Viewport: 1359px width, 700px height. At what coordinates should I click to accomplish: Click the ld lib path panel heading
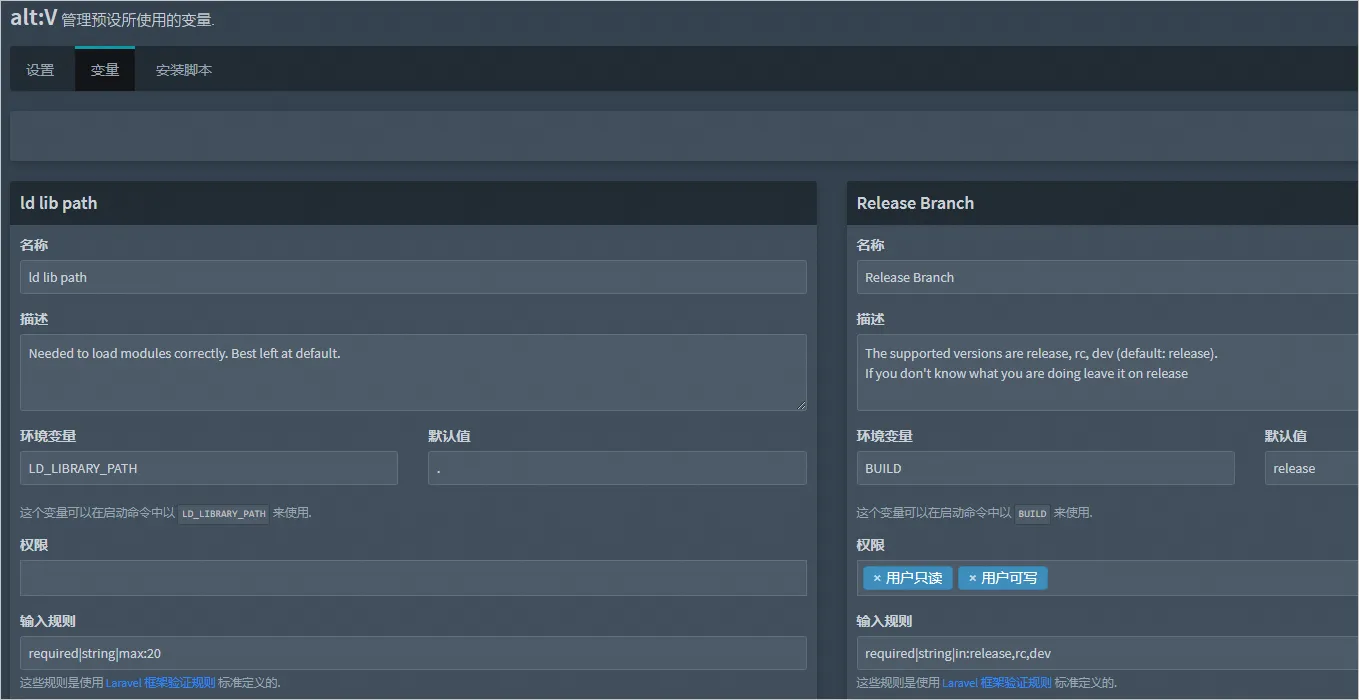[59, 203]
